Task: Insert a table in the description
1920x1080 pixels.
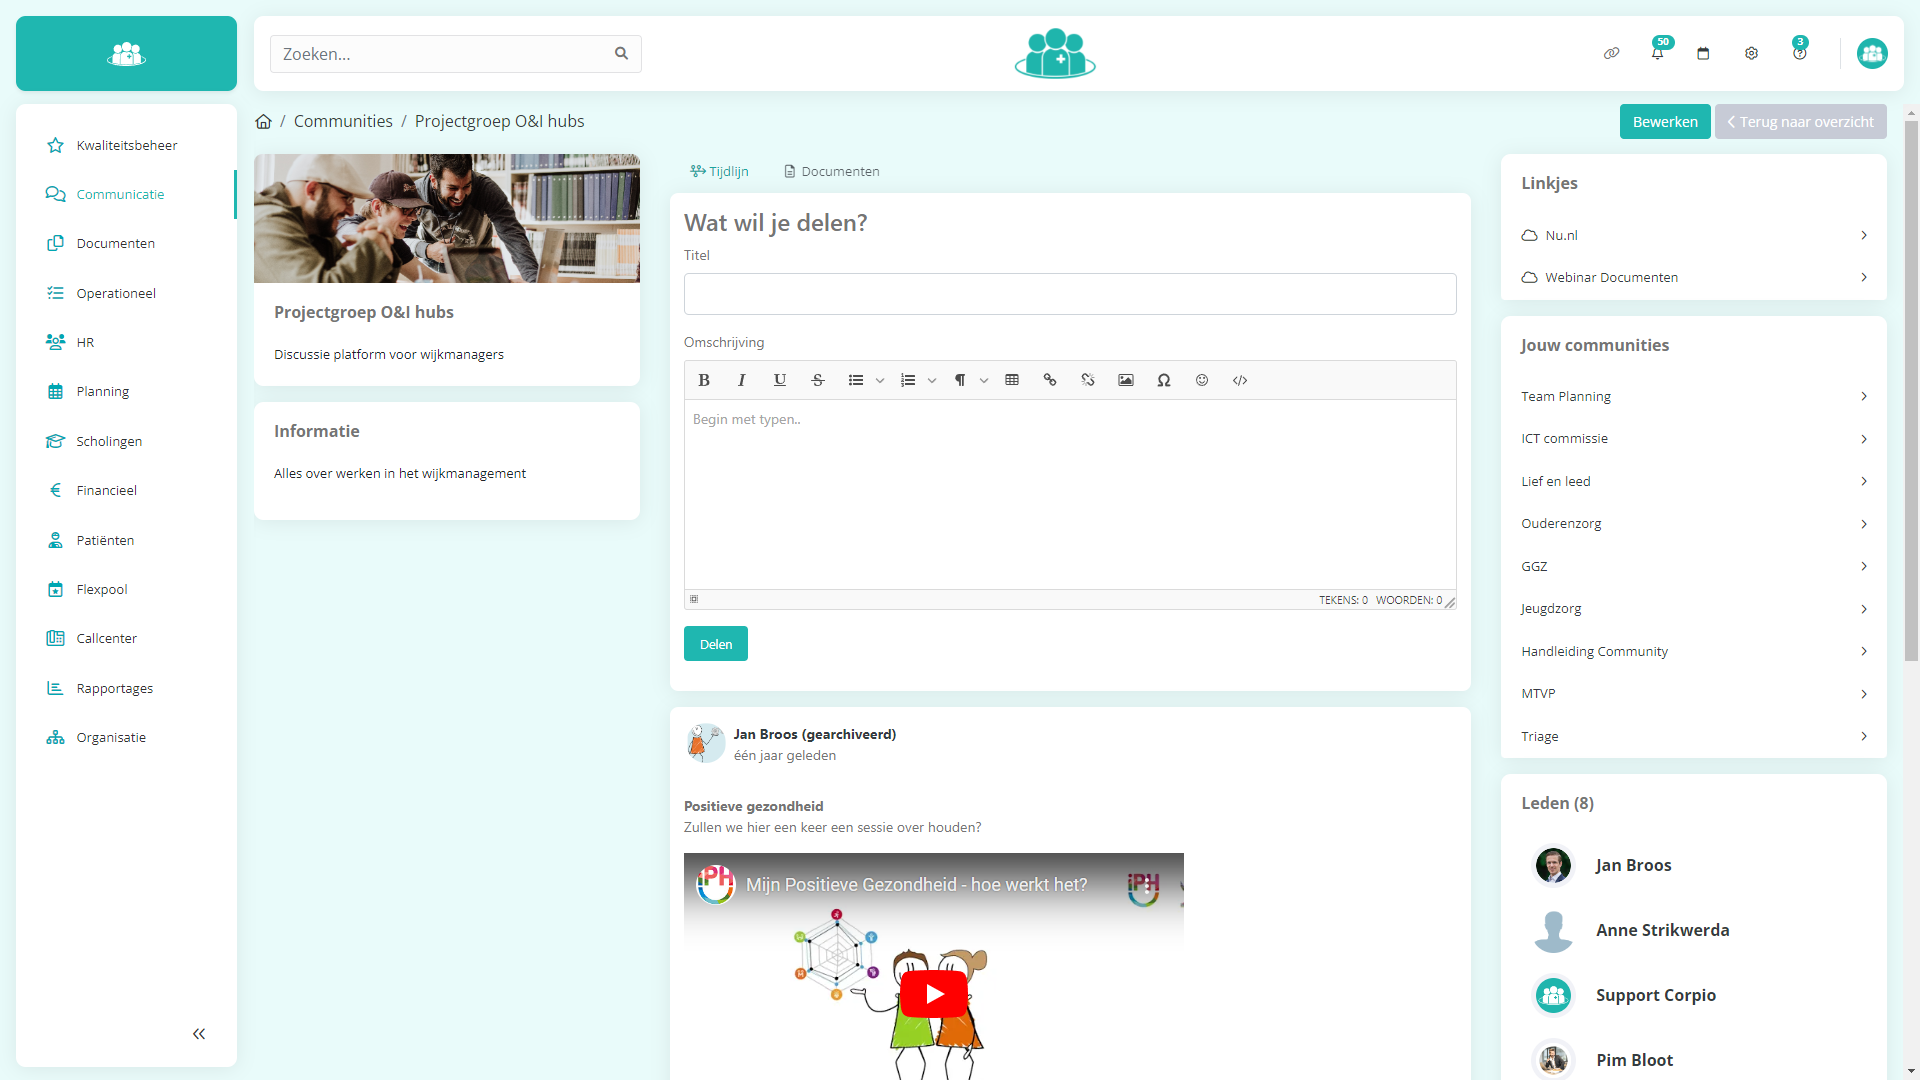Action: tap(1012, 380)
